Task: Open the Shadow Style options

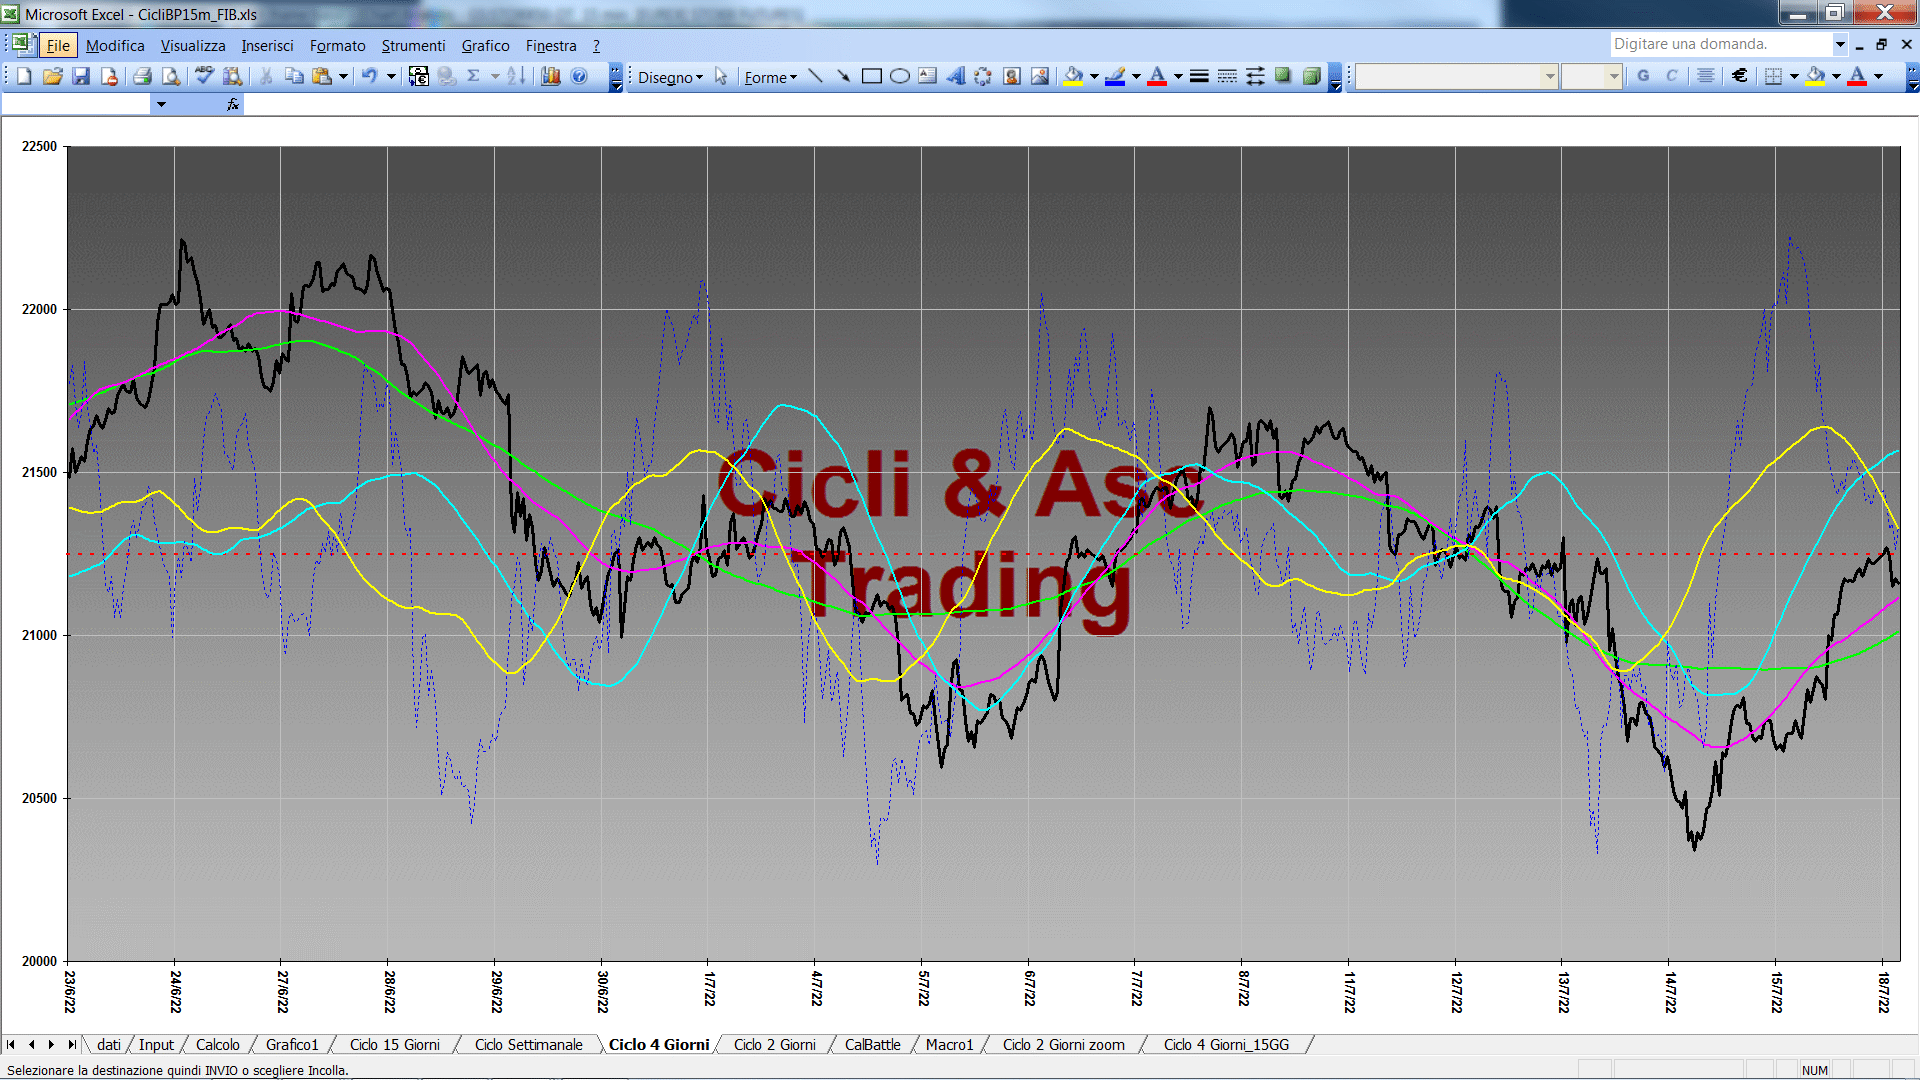Action: tap(1283, 76)
